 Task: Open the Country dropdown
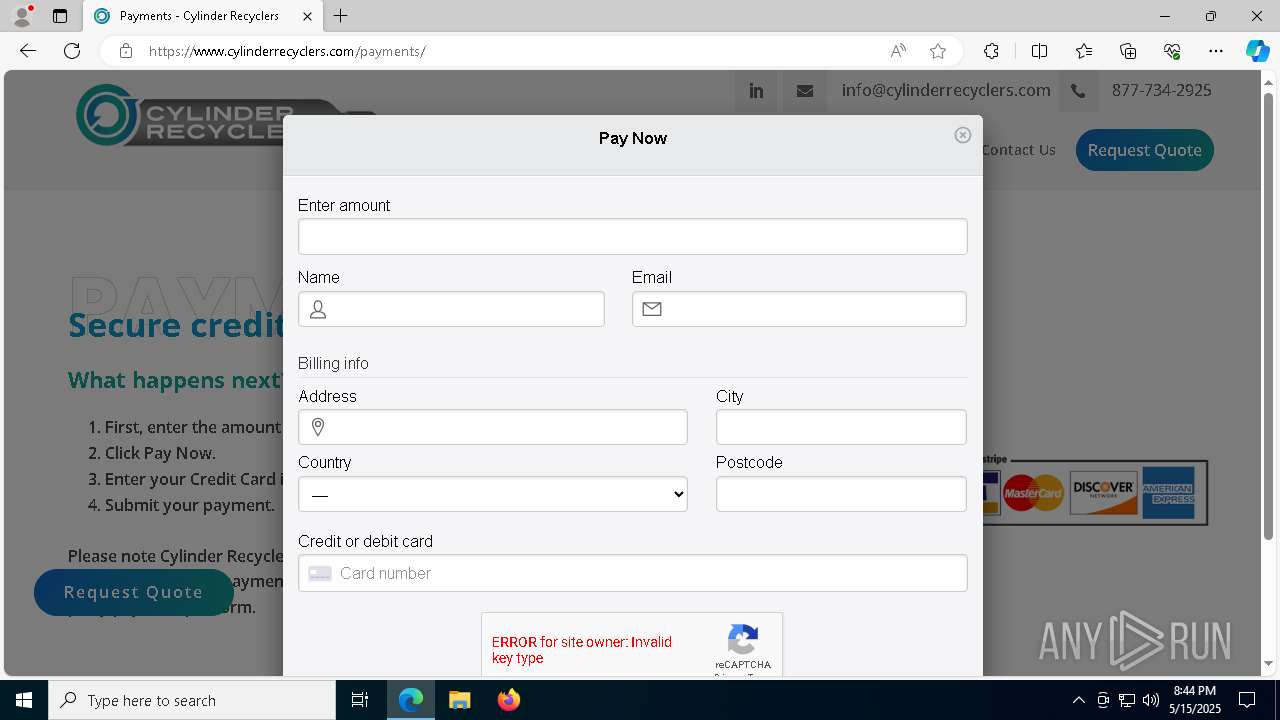coord(492,494)
